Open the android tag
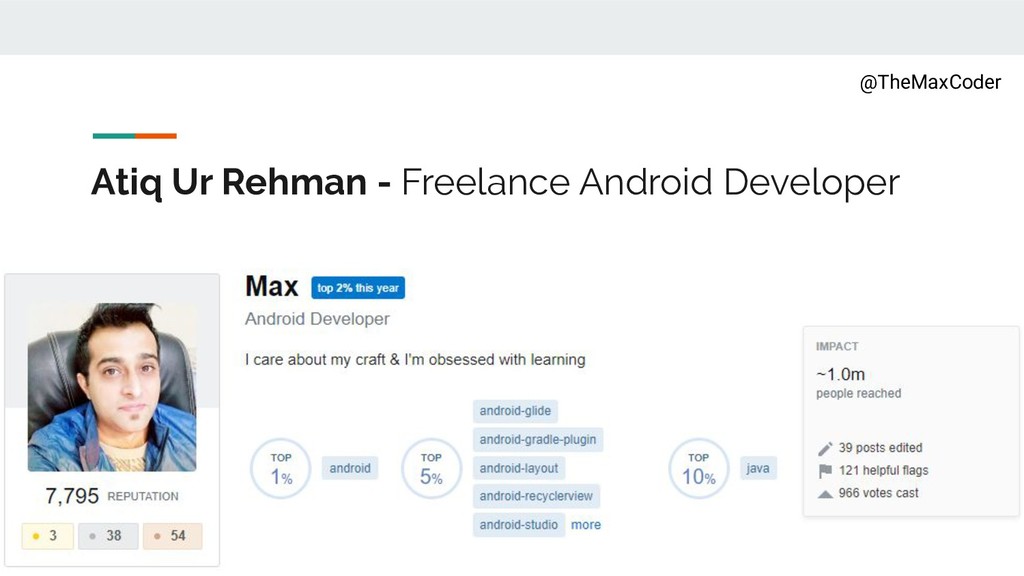This screenshot has height=576, width=1024. coord(350,468)
